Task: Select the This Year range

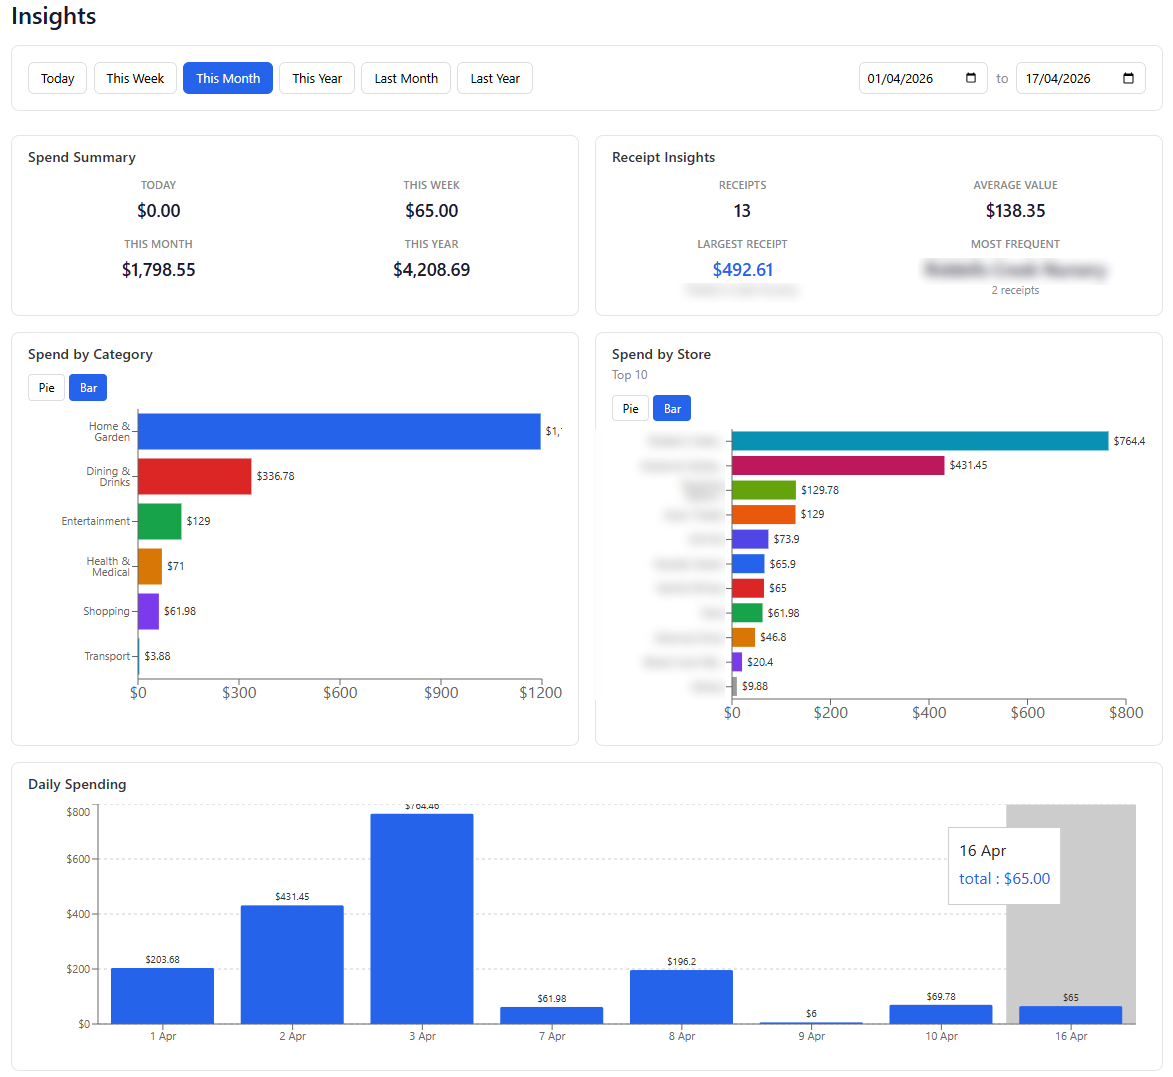Action: [317, 78]
